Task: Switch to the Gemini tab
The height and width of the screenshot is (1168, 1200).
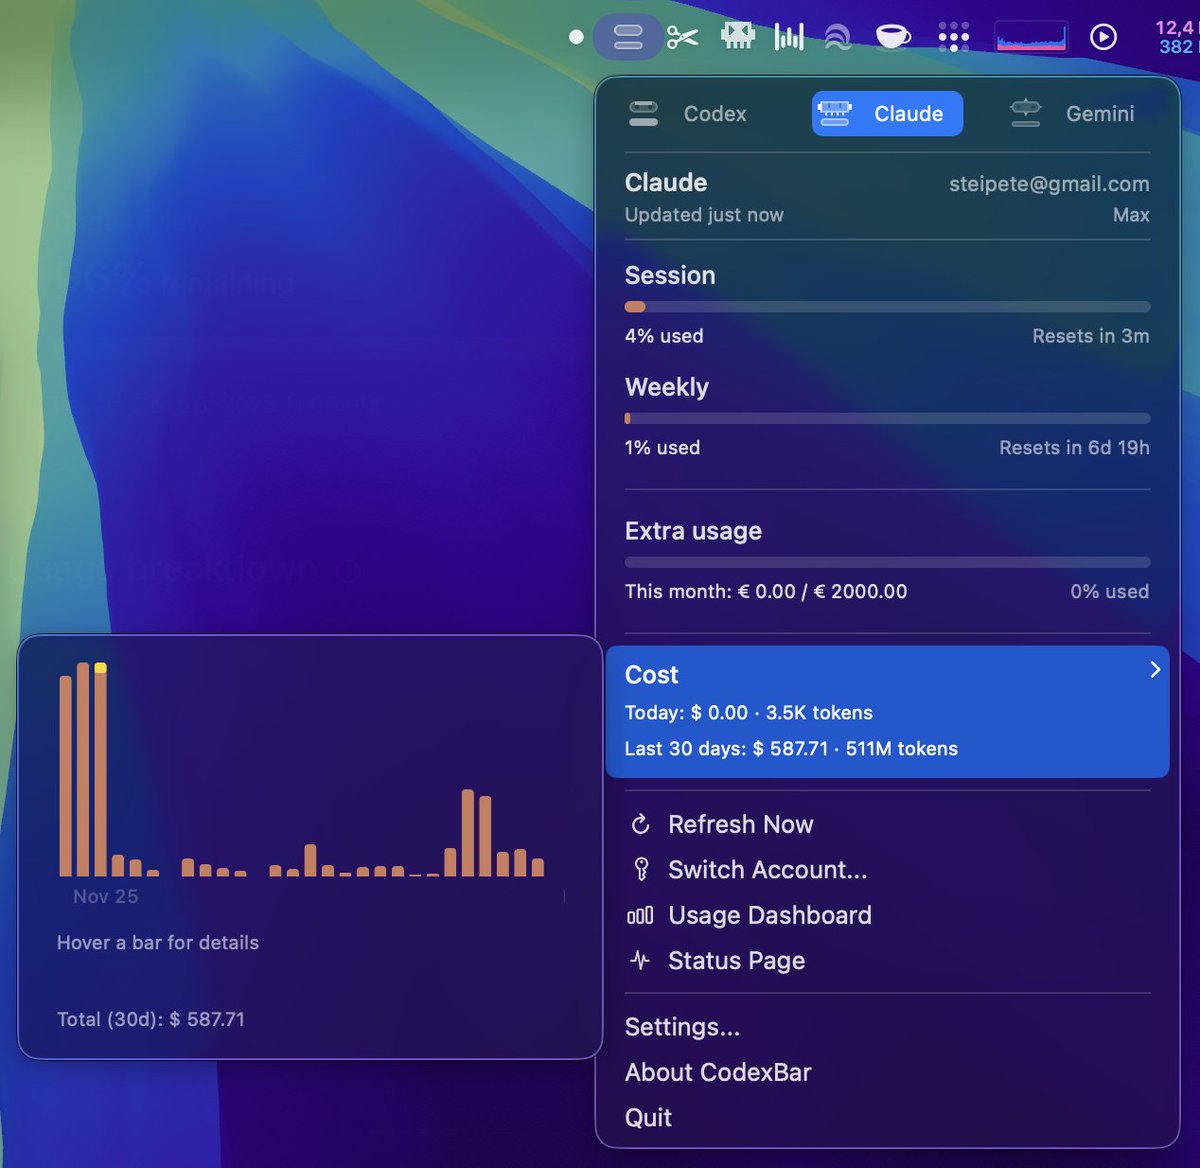Action: pos(1072,114)
